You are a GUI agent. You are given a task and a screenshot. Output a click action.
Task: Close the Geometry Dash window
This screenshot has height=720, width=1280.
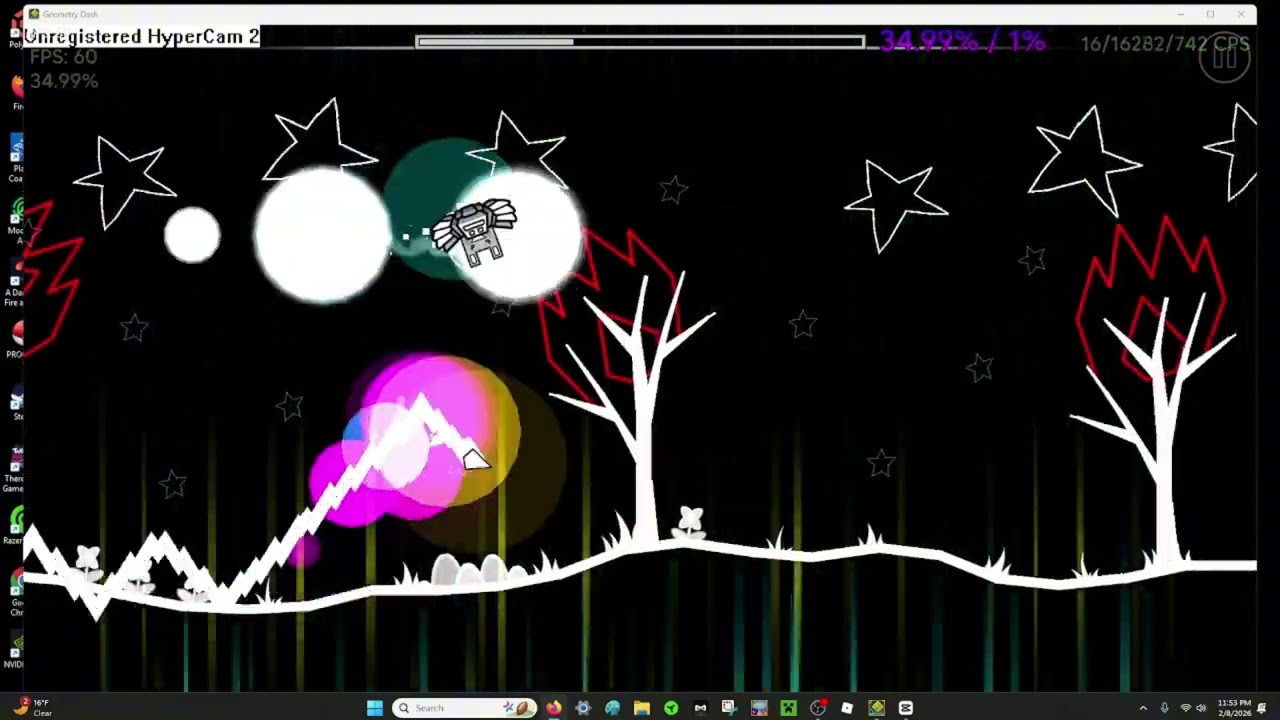(1242, 14)
